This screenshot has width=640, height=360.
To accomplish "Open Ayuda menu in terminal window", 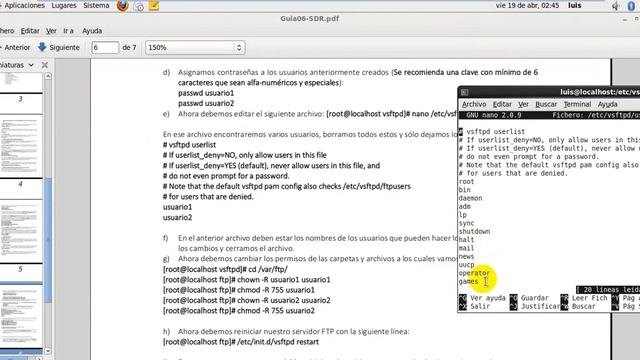I will pyautogui.click(x=607, y=104).
